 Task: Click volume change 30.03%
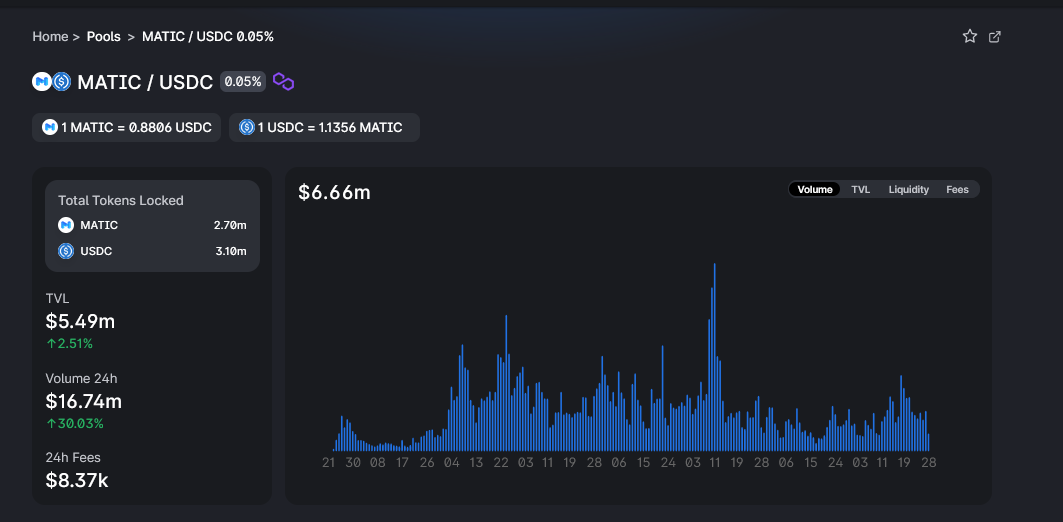point(75,424)
